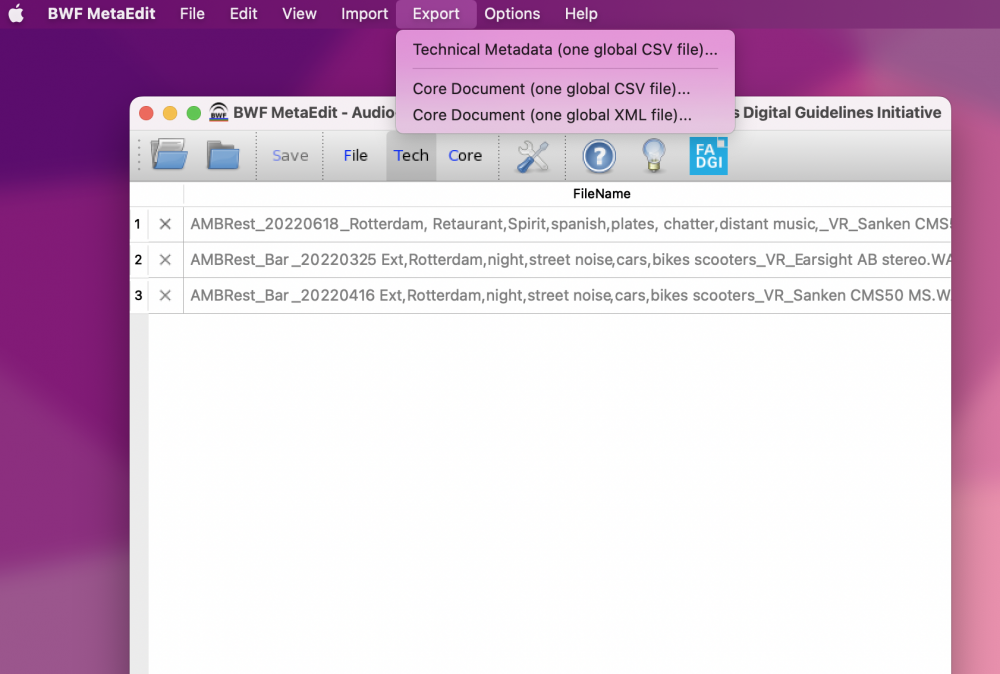Image resolution: width=1000 pixels, height=674 pixels.
Task: Open preferences wrench and screwdriver icon
Action: (533, 156)
